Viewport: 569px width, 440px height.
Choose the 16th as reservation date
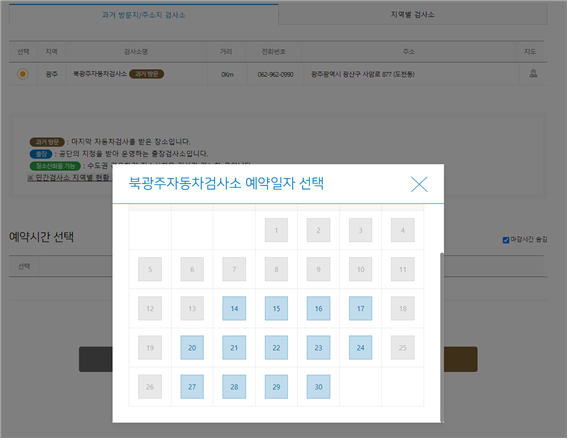click(319, 309)
